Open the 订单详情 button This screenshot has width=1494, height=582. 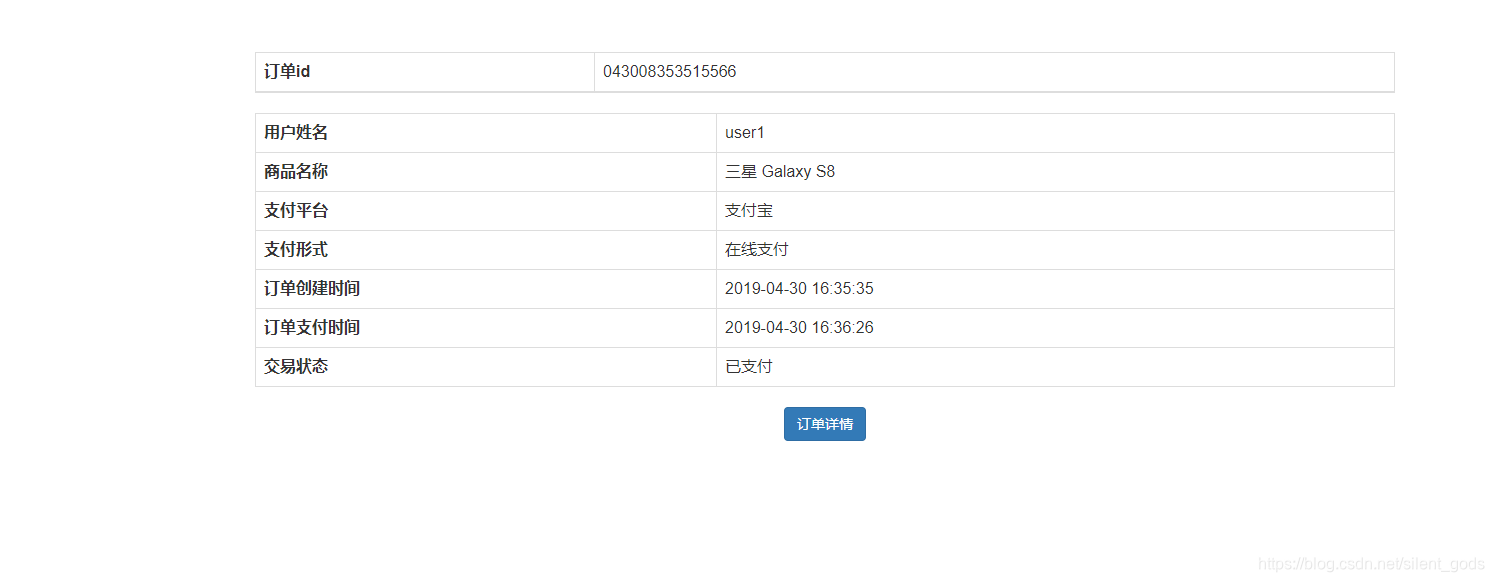click(824, 424)
